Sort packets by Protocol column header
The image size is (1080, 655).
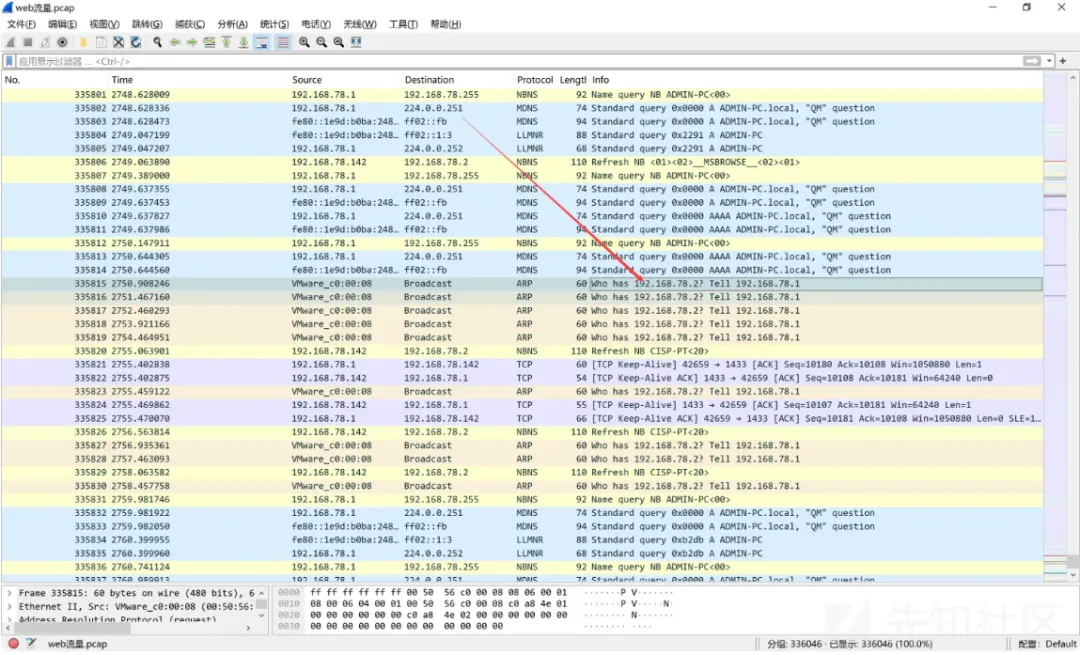click(534, 80)
